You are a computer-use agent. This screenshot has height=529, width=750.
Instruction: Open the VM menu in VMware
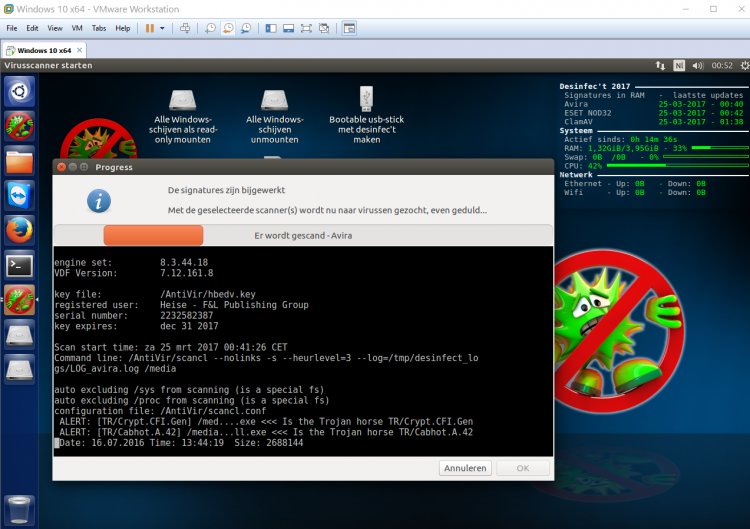click(x=77, y=28)
